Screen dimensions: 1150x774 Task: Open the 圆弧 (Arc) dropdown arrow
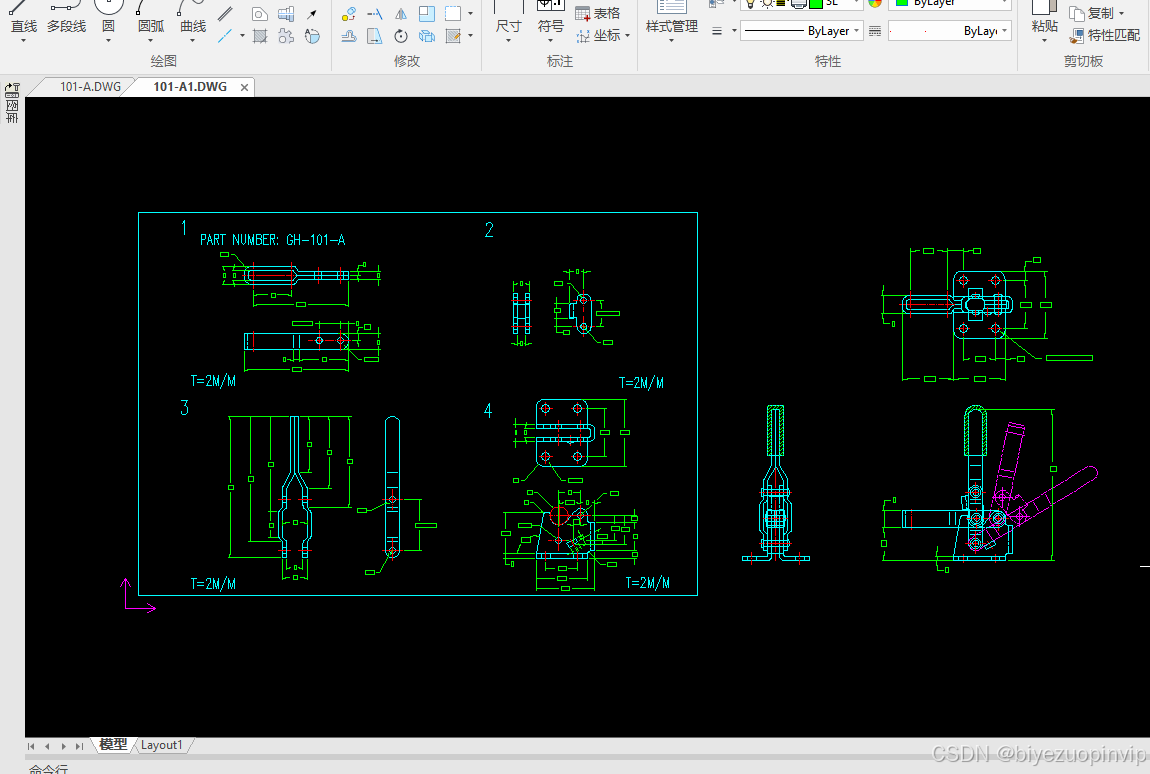(151, 41)
